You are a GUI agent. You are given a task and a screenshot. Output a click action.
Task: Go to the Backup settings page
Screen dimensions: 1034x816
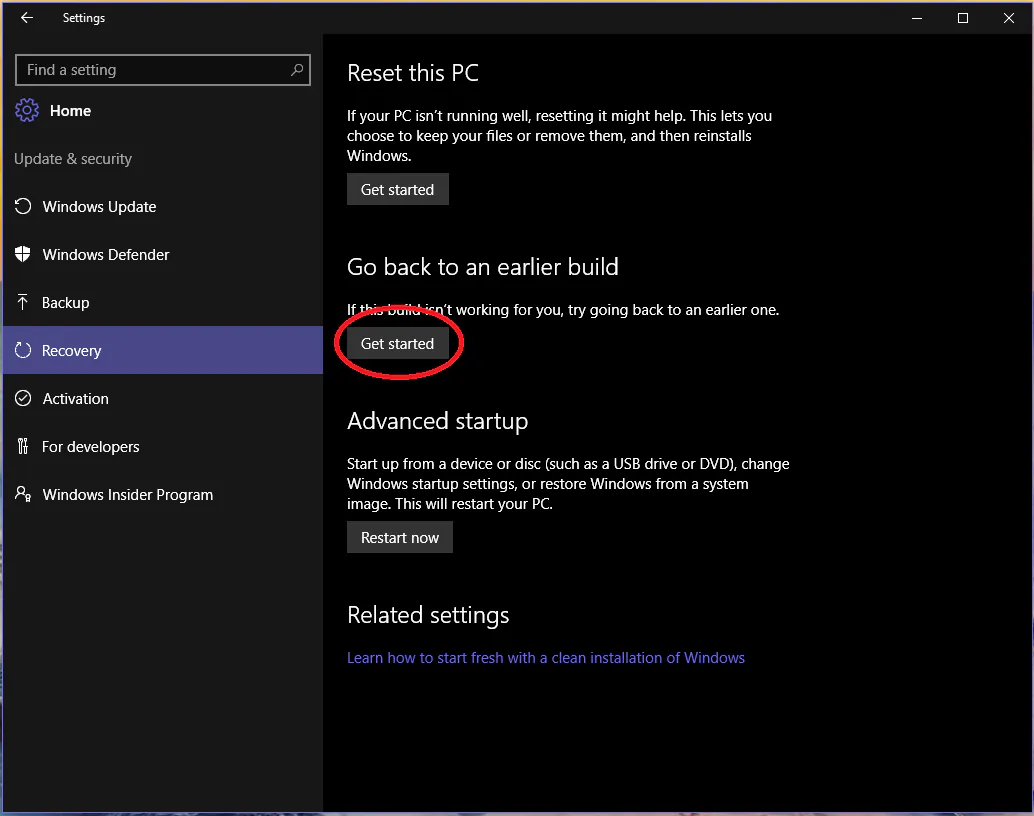(x=163, y=303)
